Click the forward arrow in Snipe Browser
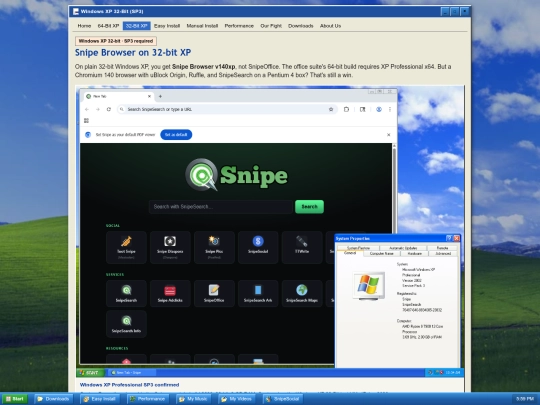Screen dimensions: 540x405 pos(98,109)
